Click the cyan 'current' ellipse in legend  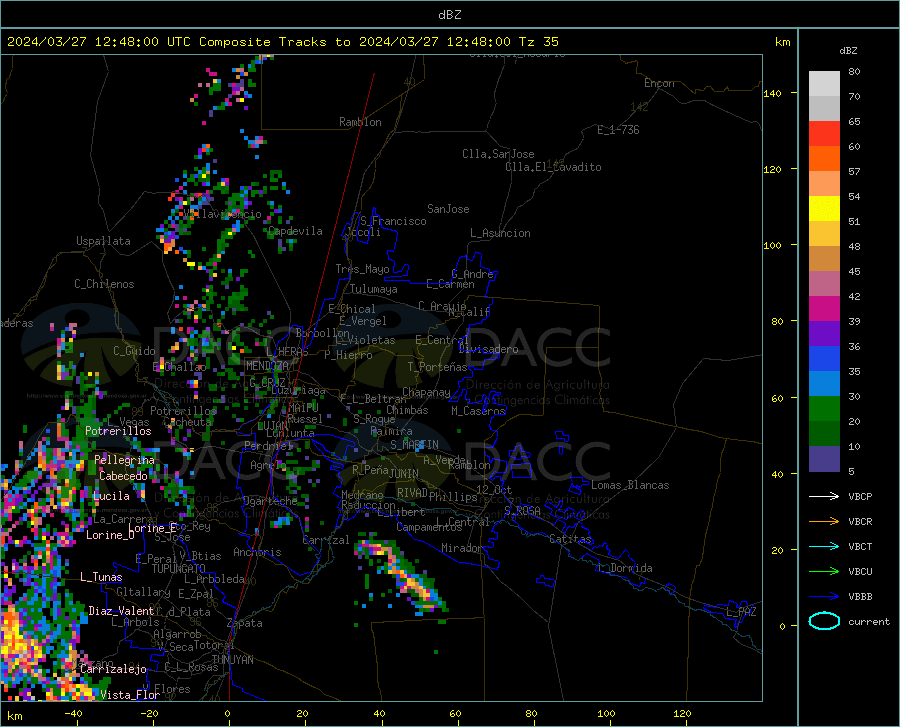(824, 621)
